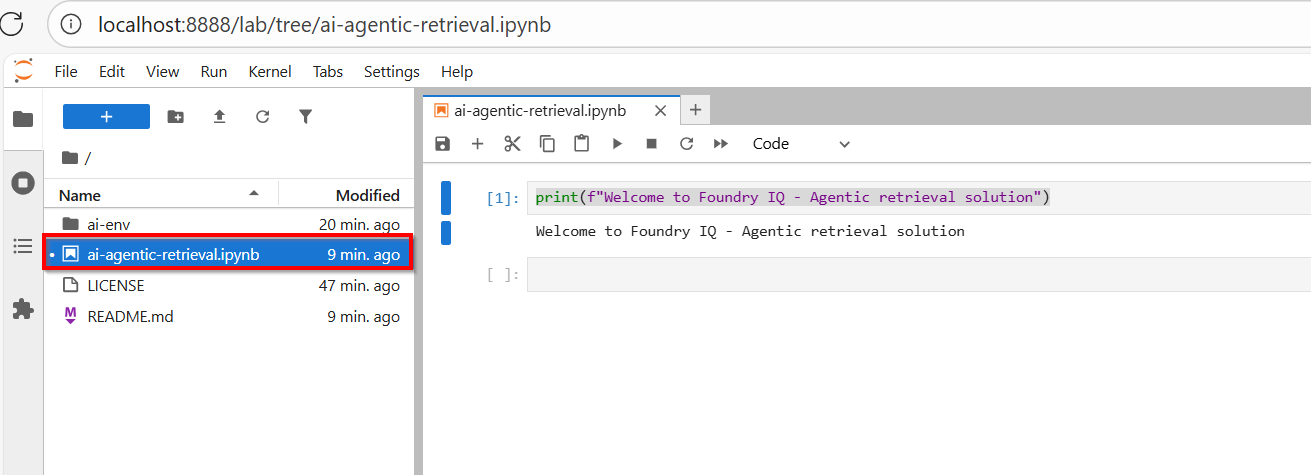
Task: Open the cell type Code dropdown
Action: click(x=801, y=144)
